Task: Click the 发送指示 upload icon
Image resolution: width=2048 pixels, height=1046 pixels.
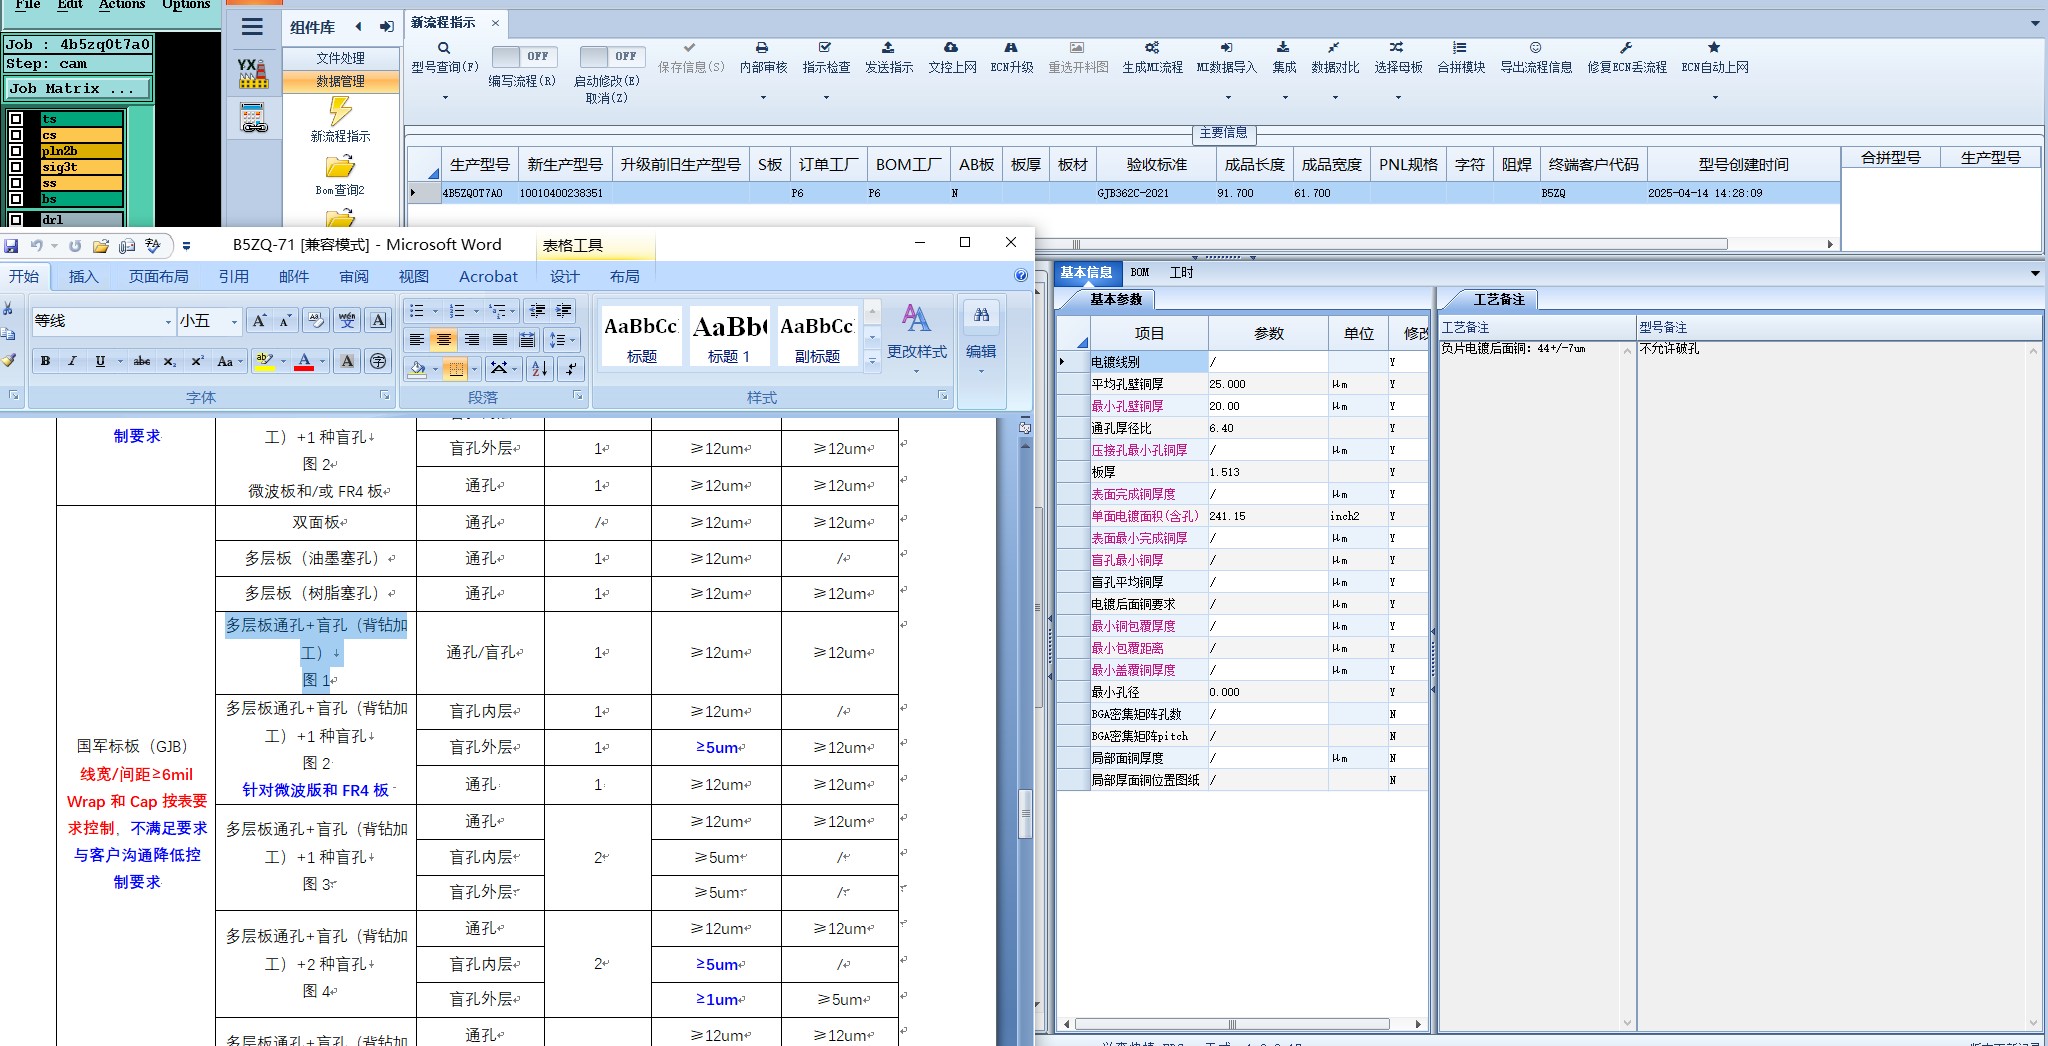Action: 888,48
